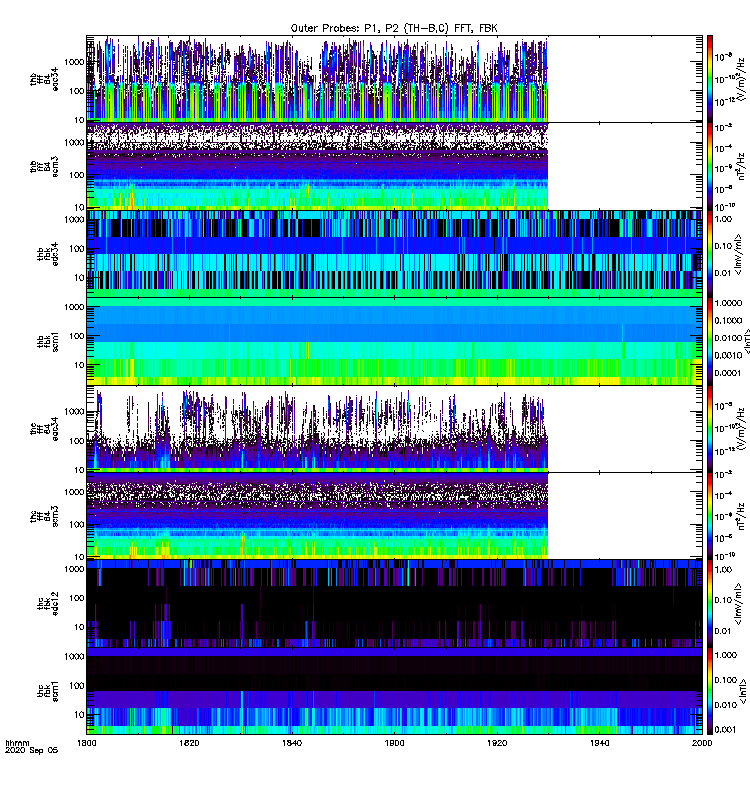Click the color bar for thb fff edc34 panel
This screenshot has height=800, width=750.
[709, 79]
